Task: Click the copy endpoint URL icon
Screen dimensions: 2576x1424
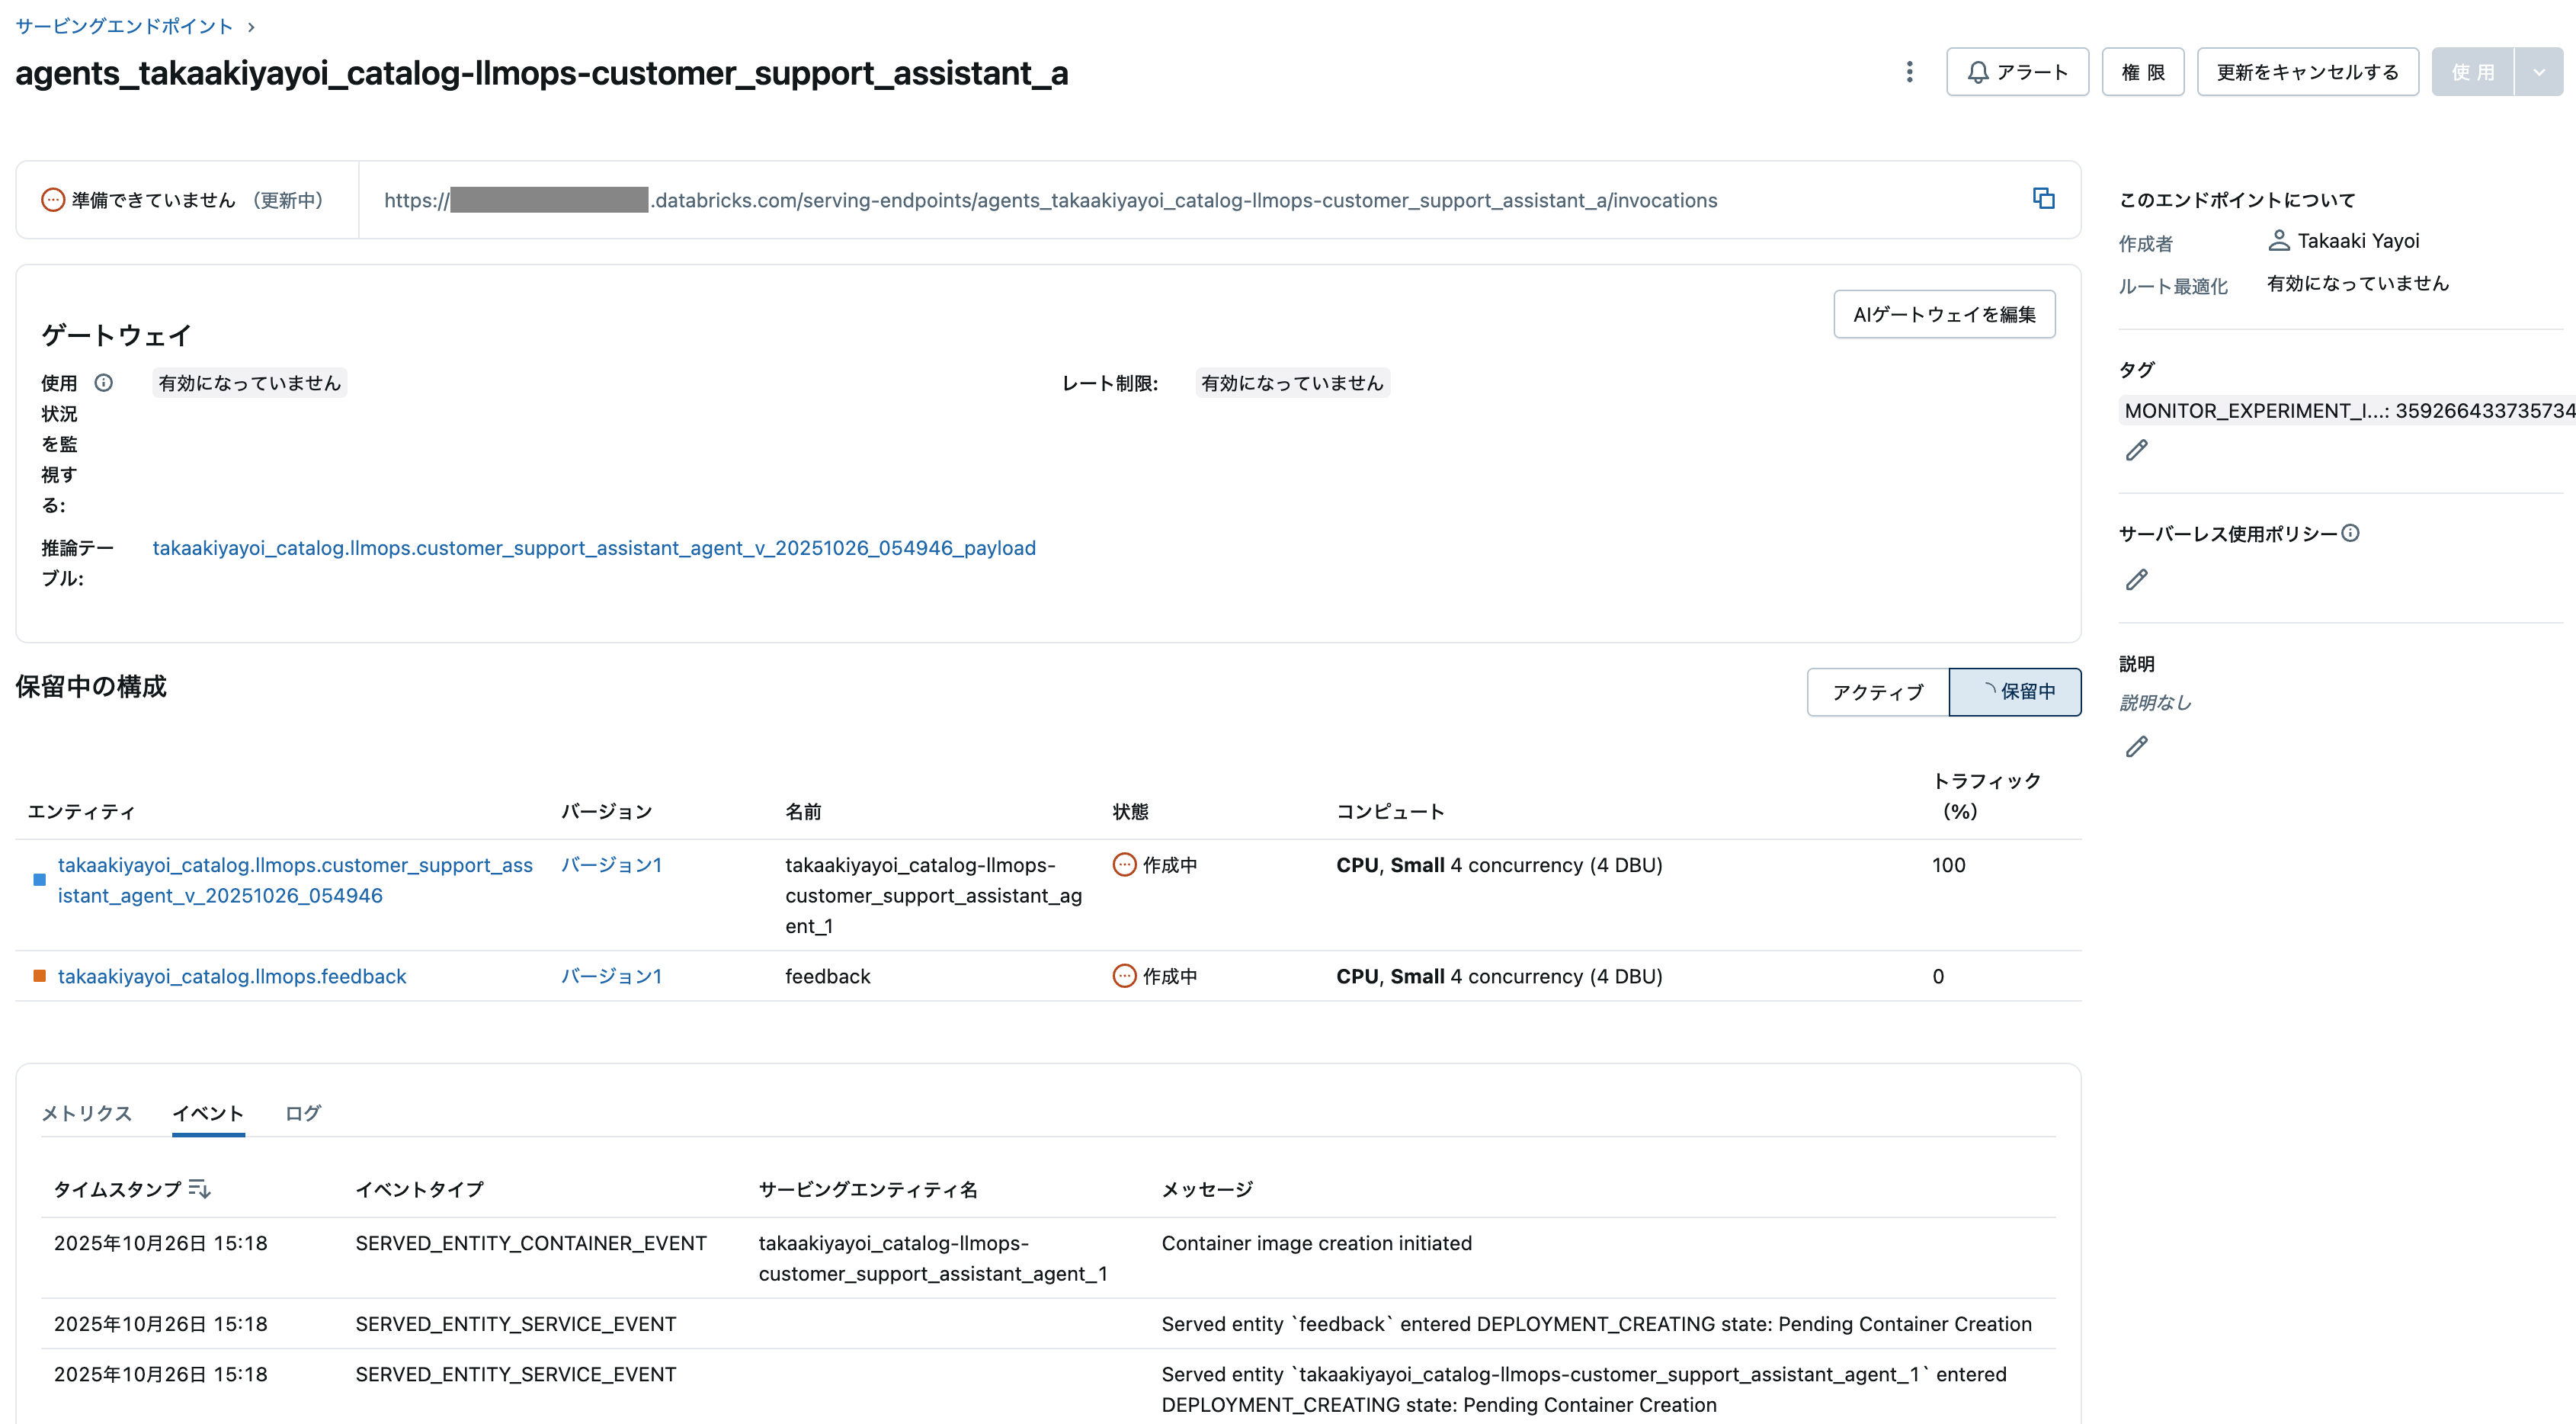Action: (2043, 198)
